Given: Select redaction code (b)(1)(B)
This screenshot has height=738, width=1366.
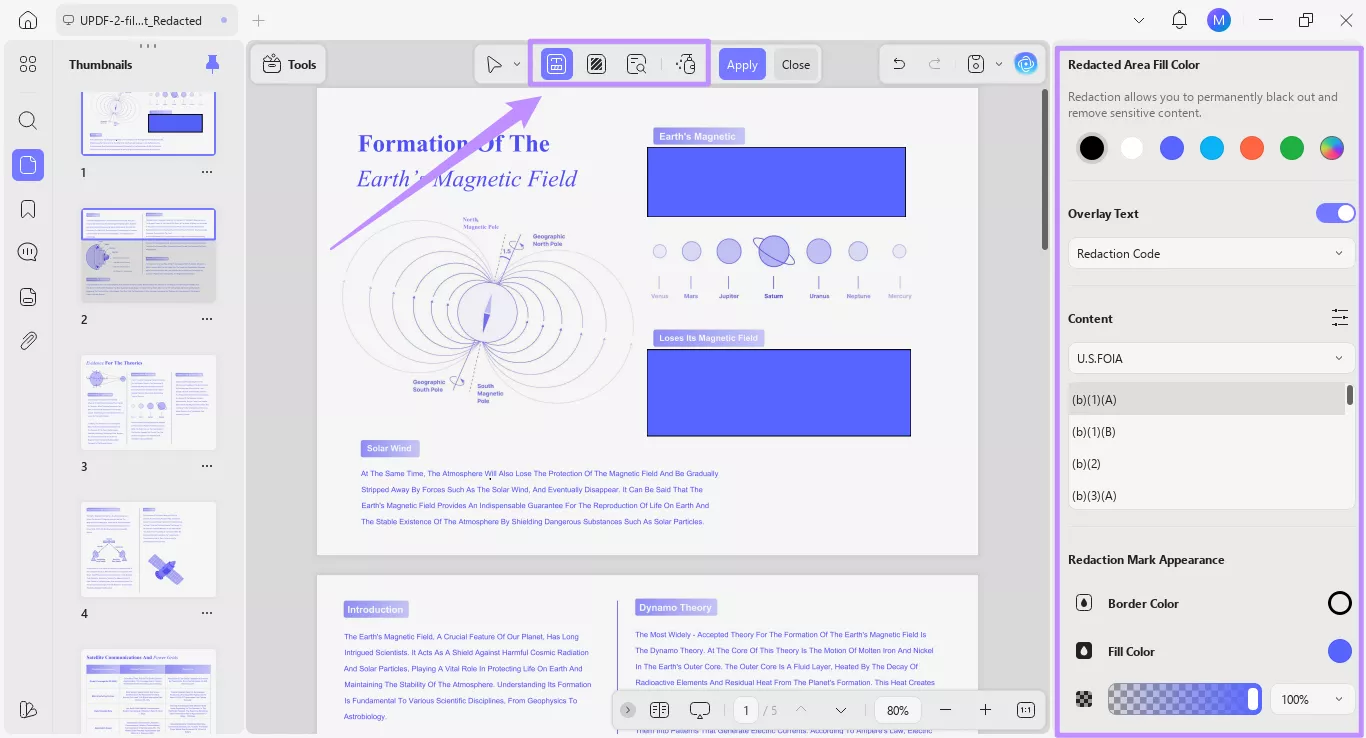Looking at the screenshot, I should [x=1206, y=431].
